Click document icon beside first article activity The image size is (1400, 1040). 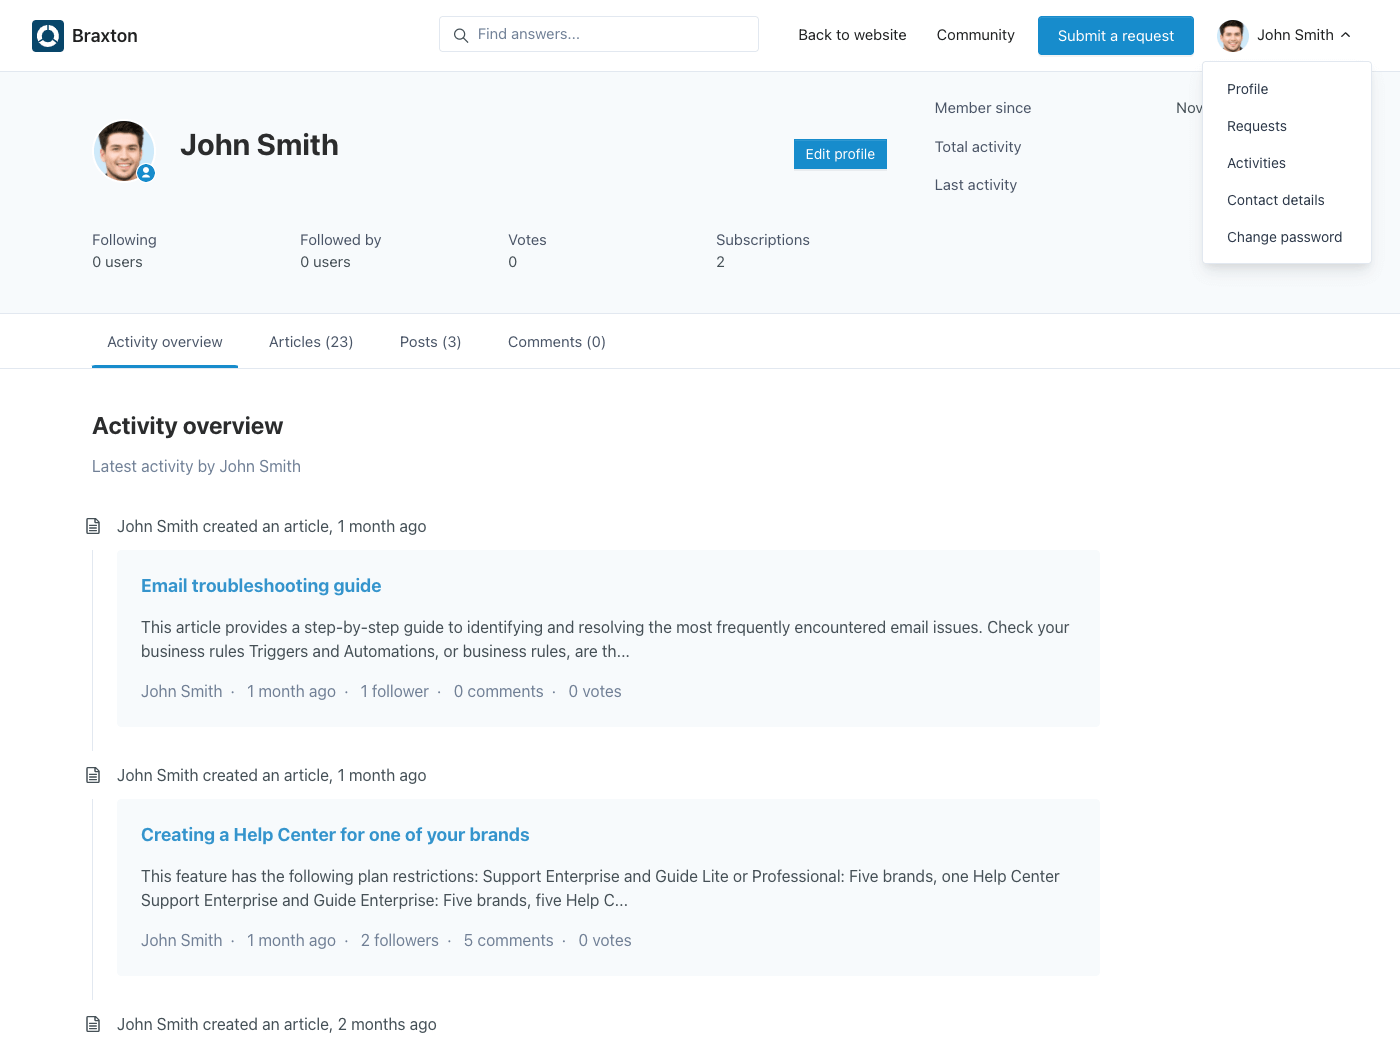tap(93, 526)
